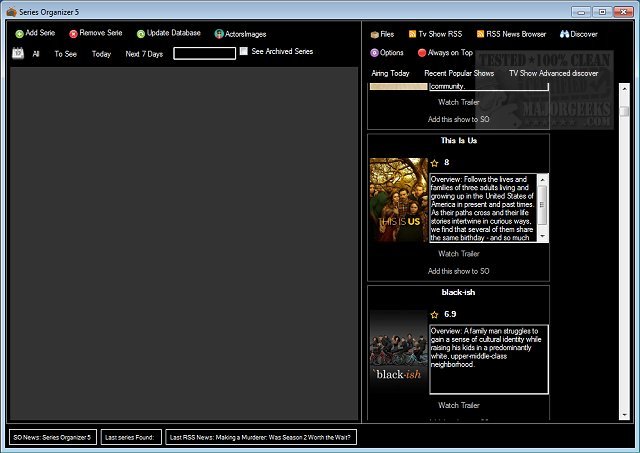This screenshot has width=640, height=453.
Task: Watch Trailer for black-ish
Action: [459, 405]
